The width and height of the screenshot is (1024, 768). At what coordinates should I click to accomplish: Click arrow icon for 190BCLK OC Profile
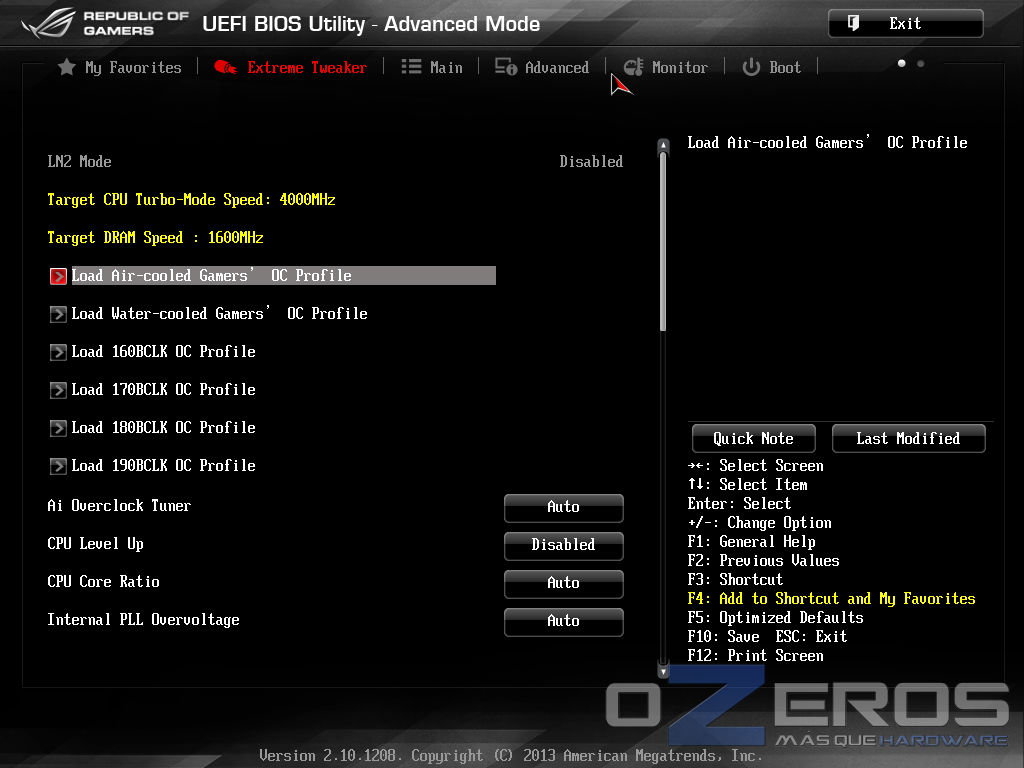pyautogui.click(x=58, y=466)
